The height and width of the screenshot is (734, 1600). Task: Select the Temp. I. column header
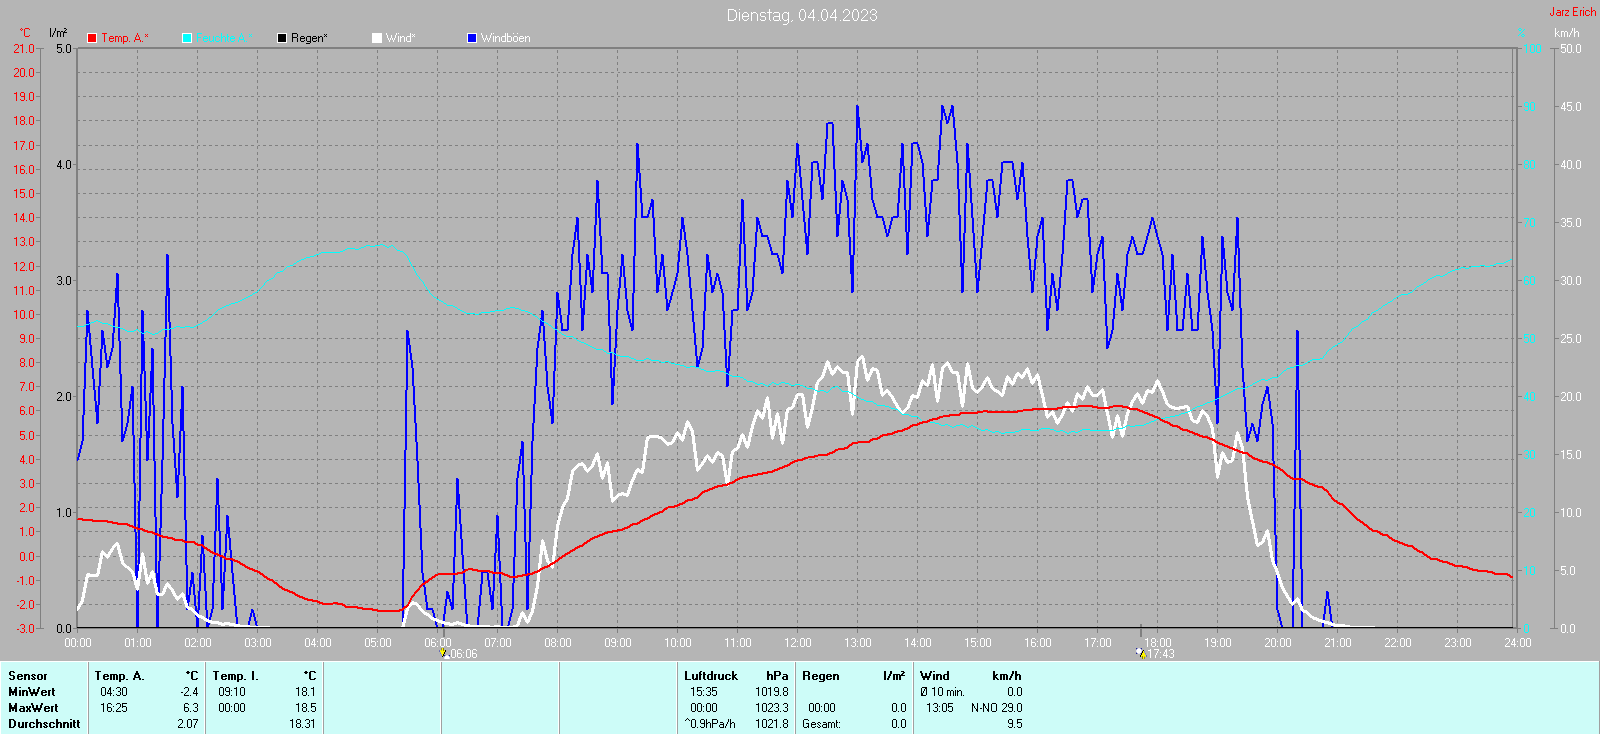click(235, 676)
